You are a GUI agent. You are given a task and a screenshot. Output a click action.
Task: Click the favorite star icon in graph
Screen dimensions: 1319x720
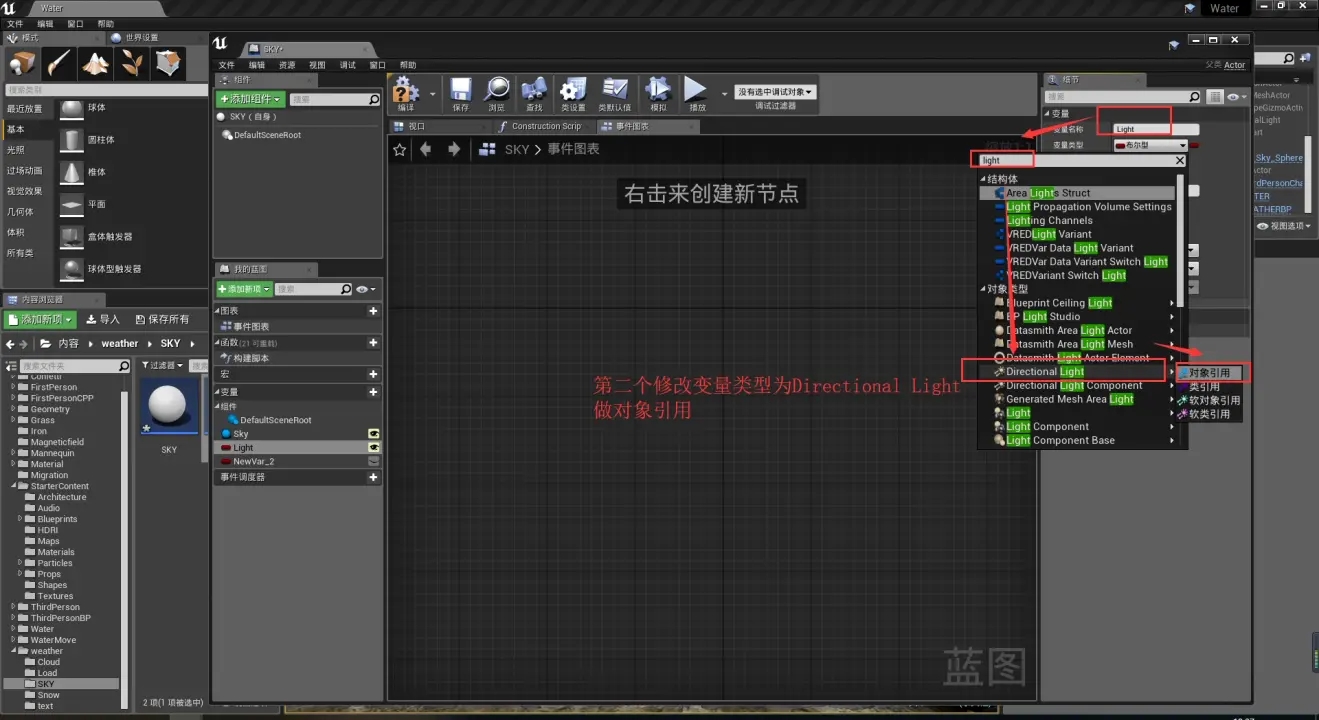[x=400, y=149]
